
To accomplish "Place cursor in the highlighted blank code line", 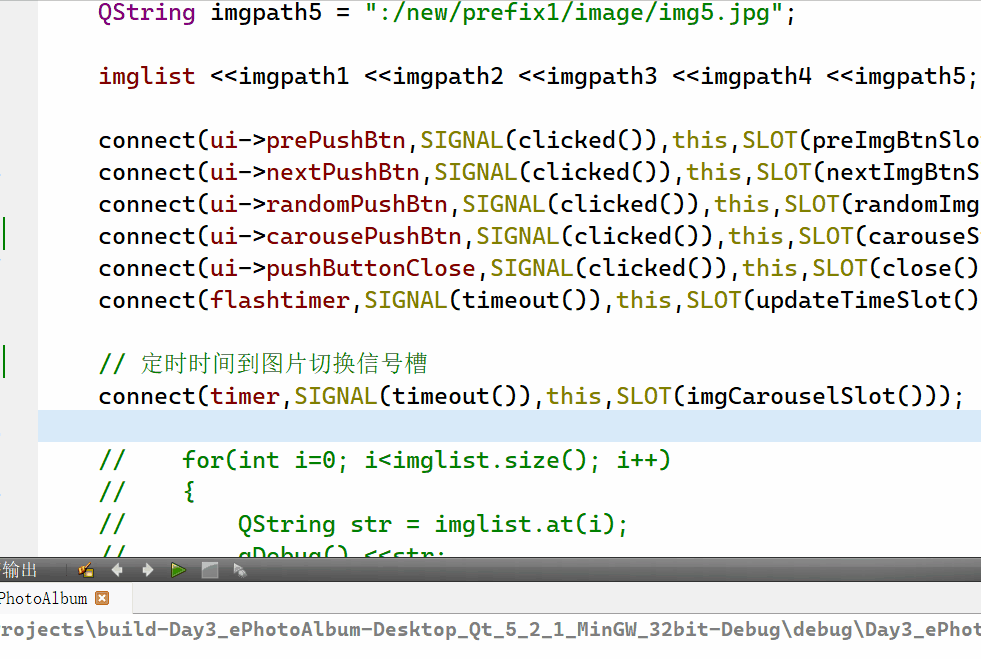I will tap(509, 426).
